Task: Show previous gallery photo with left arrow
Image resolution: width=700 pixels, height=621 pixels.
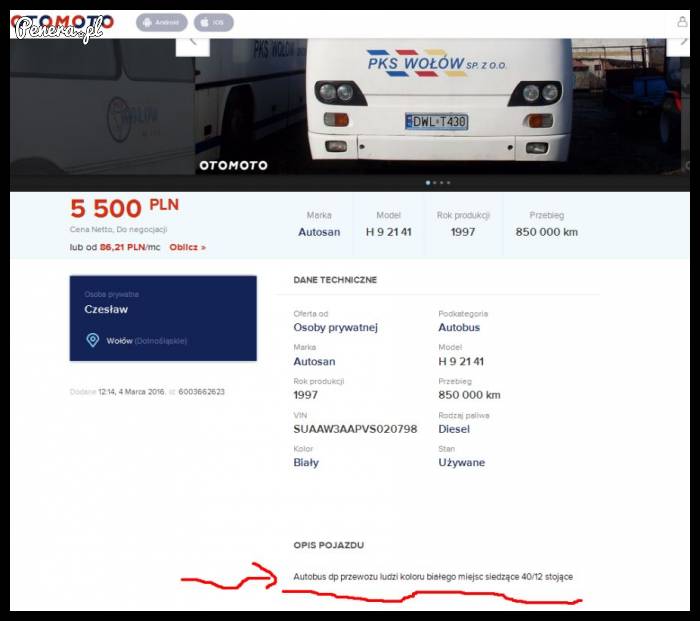Action: (193, 46)
